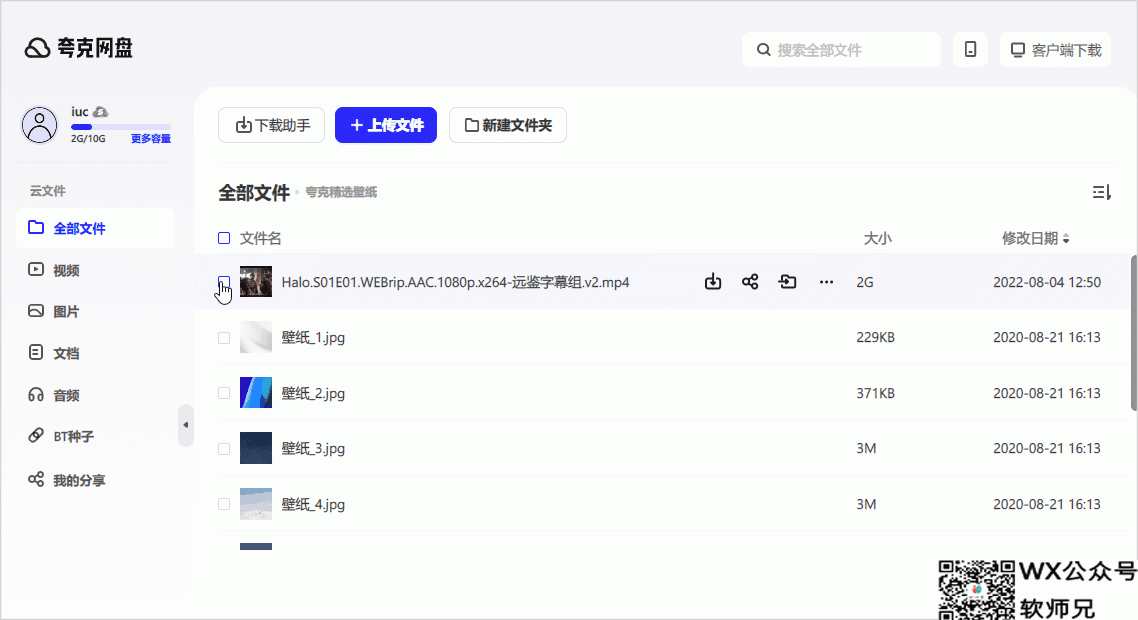Click the cloud badge next to iuc
The width and height of the screenshot is (1138, 620).
101,112
